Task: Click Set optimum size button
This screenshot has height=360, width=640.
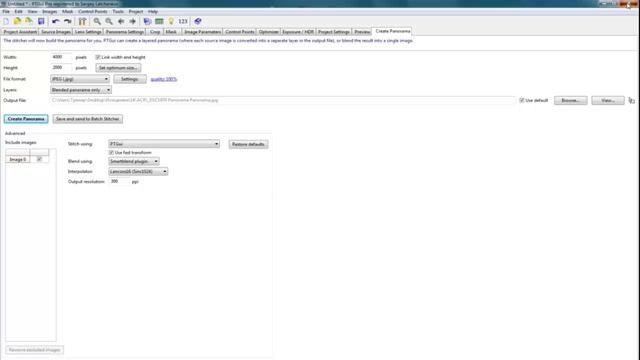Action: [118, 68]
